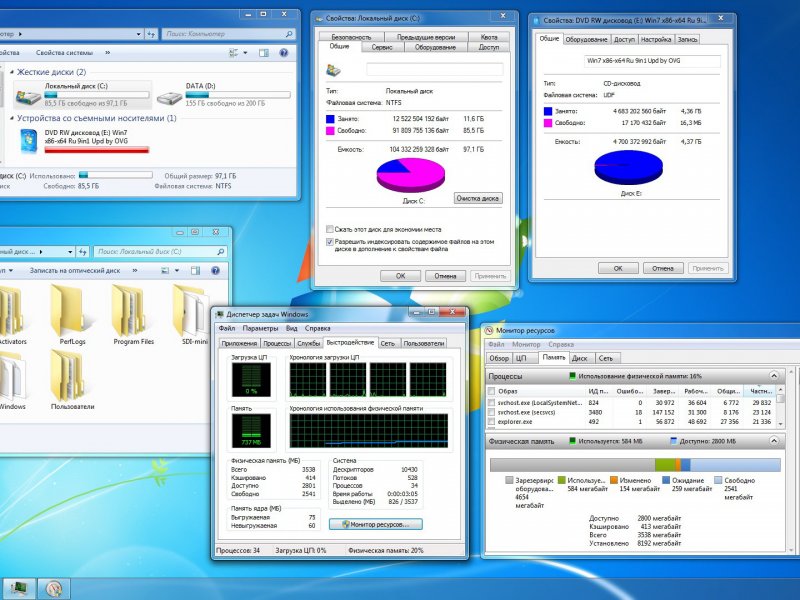Click the refresh arrows in the Локальный диск (C:) explorer window

pos(83,252)
